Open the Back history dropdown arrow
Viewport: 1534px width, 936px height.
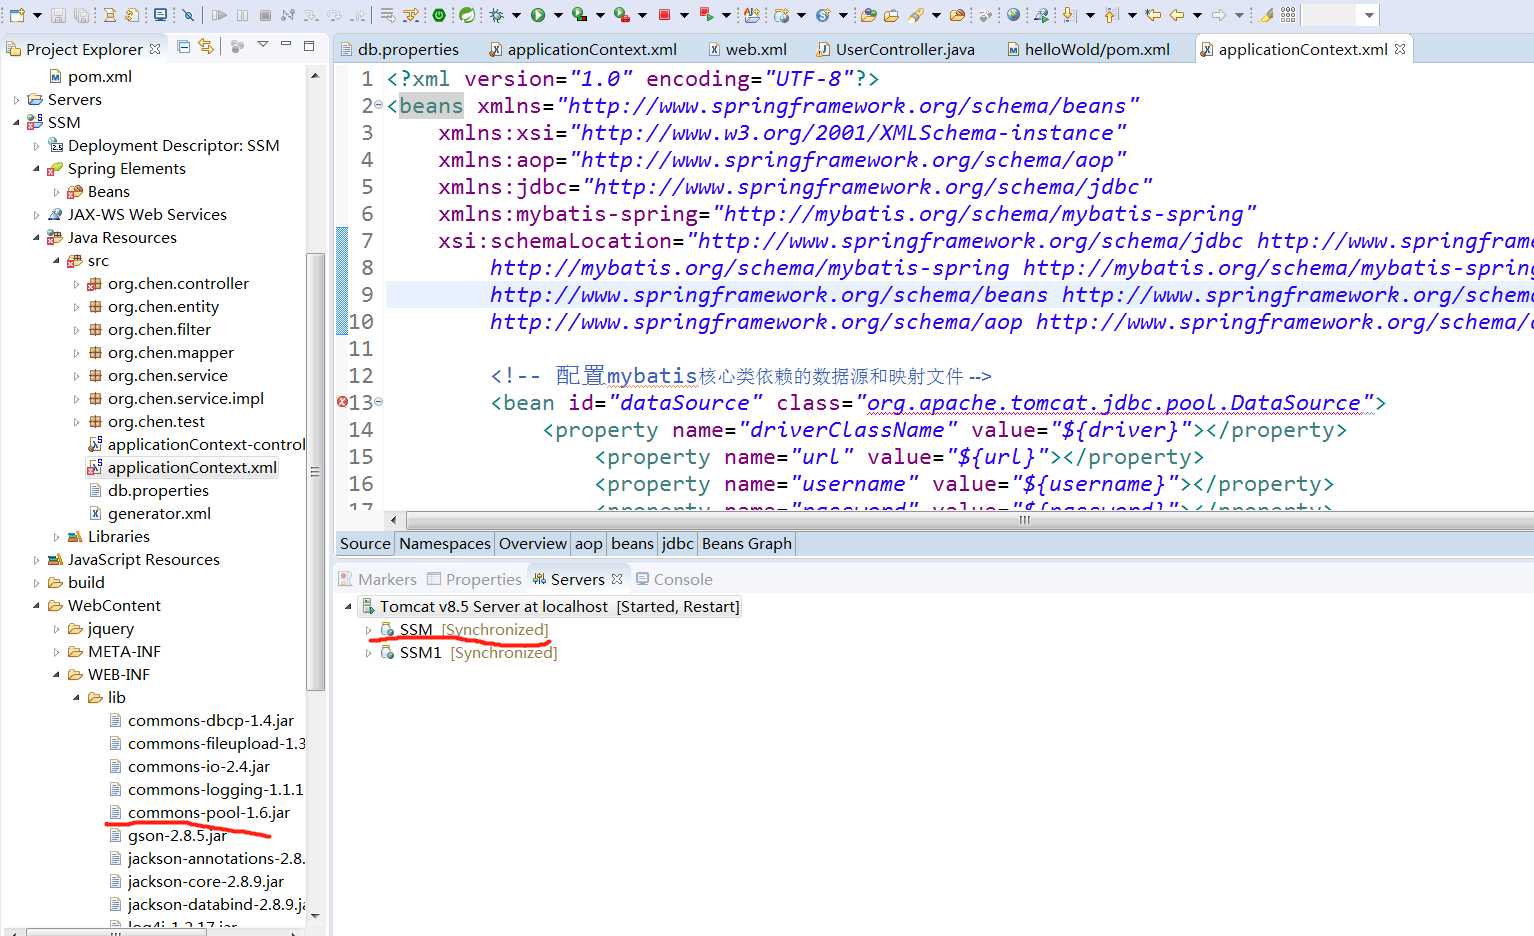pyautogui.click(x=1197, y=15)
